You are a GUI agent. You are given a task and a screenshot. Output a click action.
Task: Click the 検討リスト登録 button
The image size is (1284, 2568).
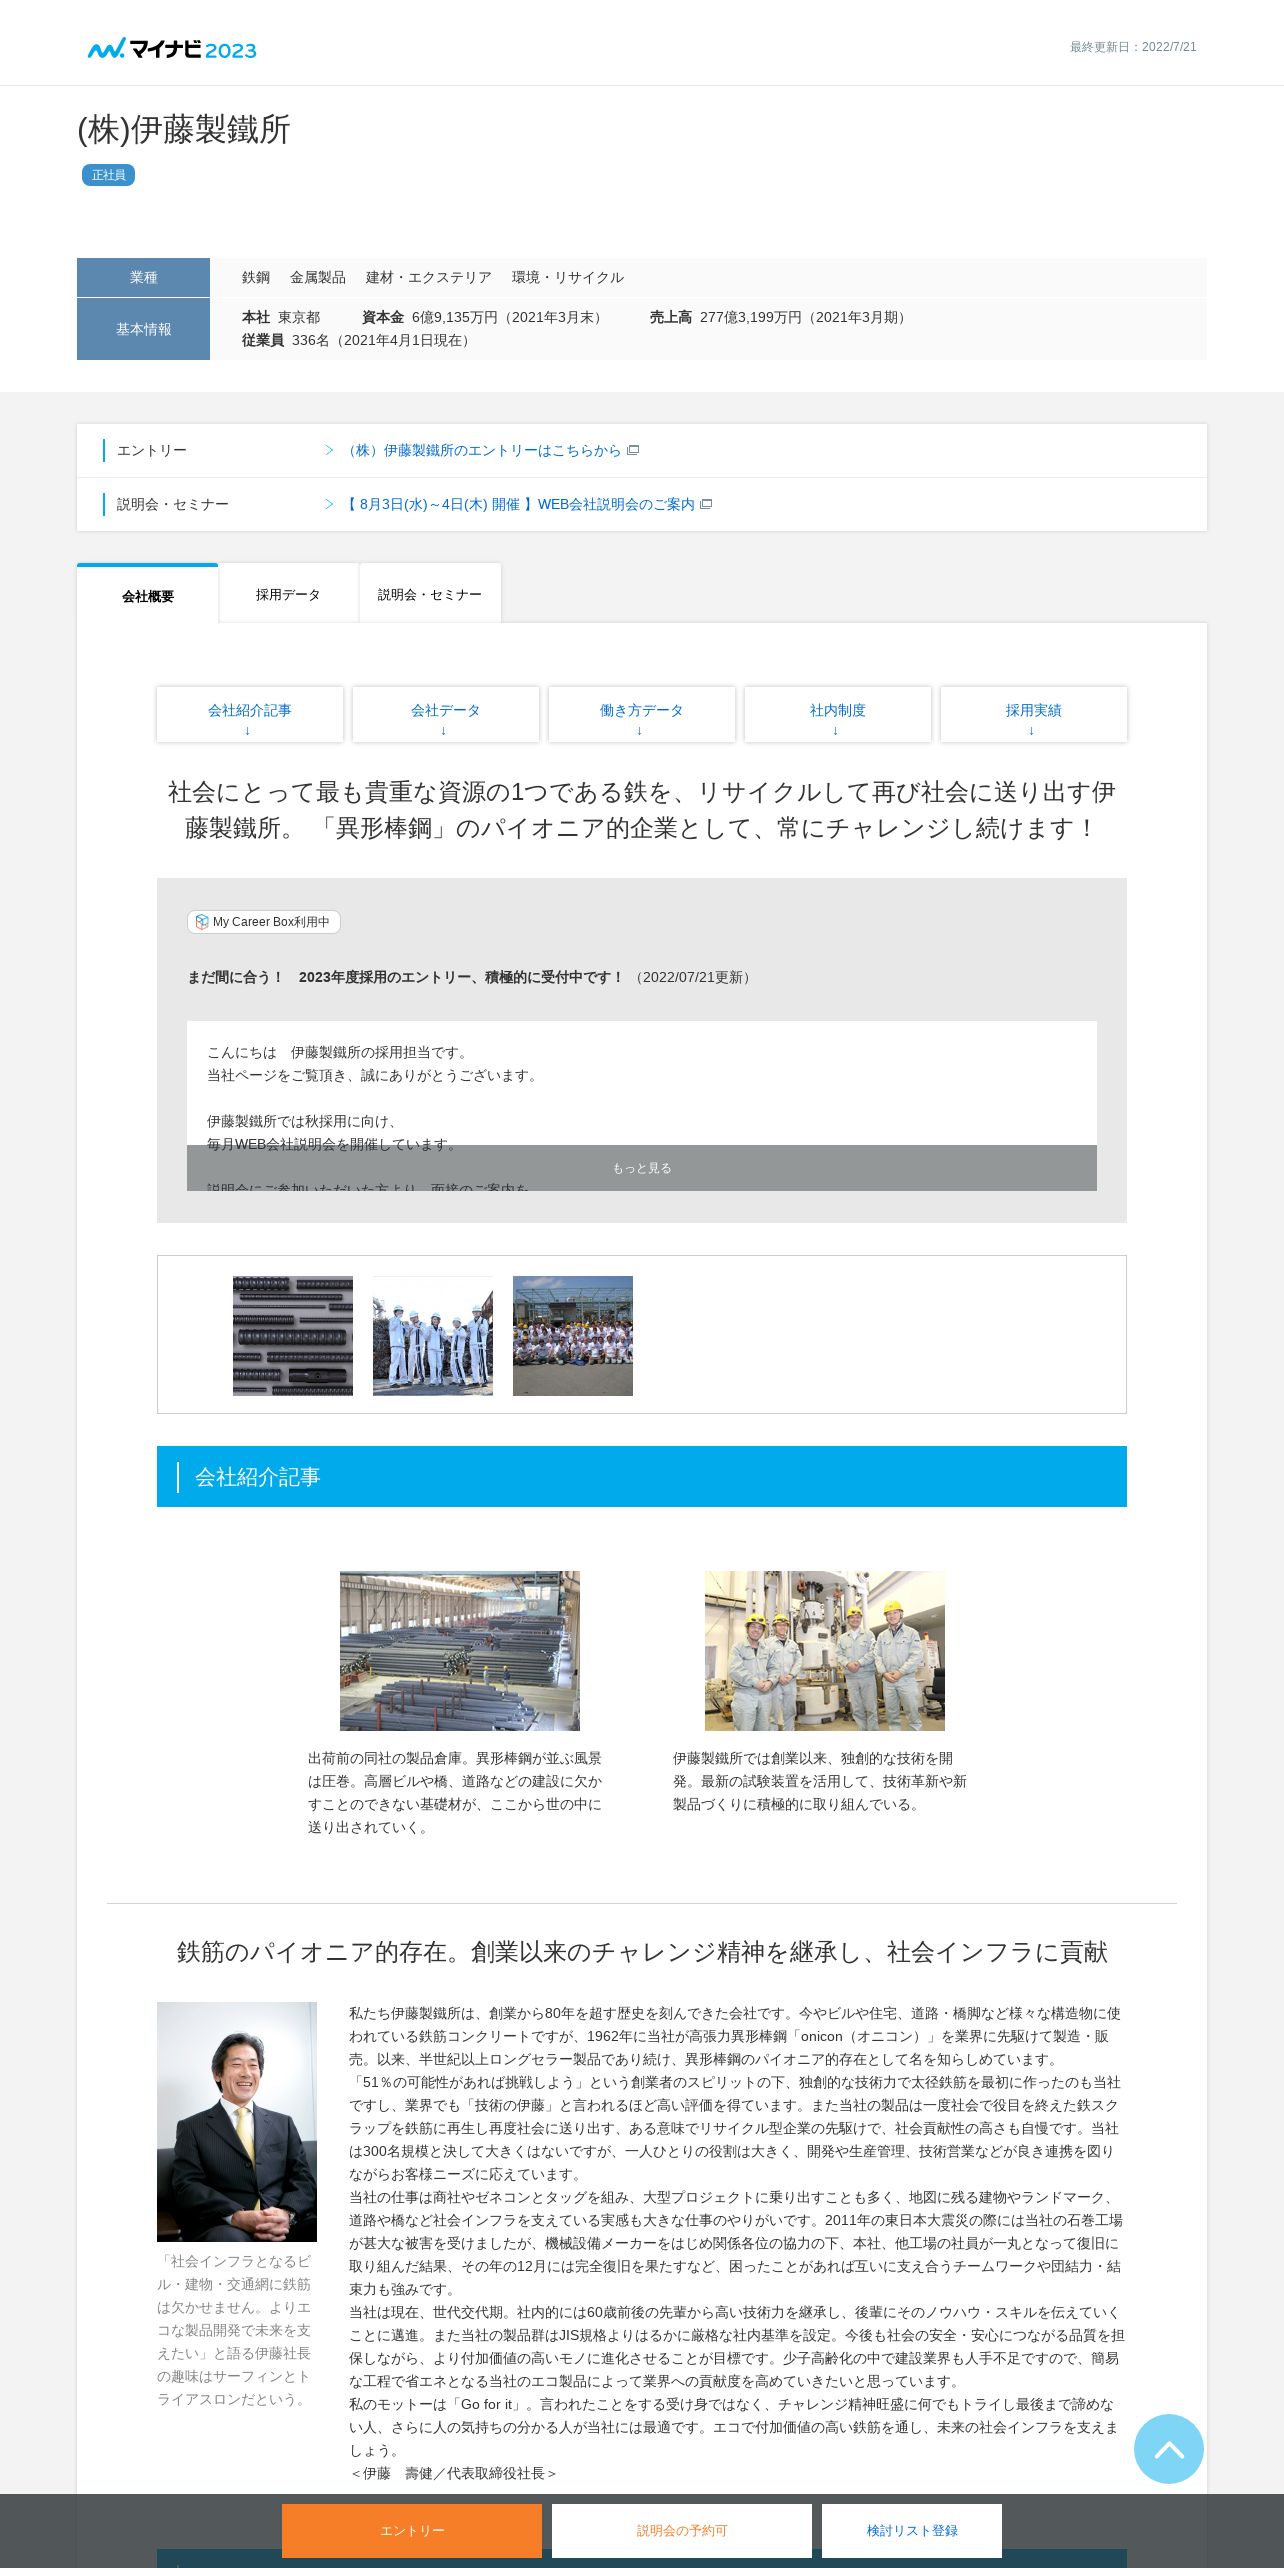pos(912,2531)
